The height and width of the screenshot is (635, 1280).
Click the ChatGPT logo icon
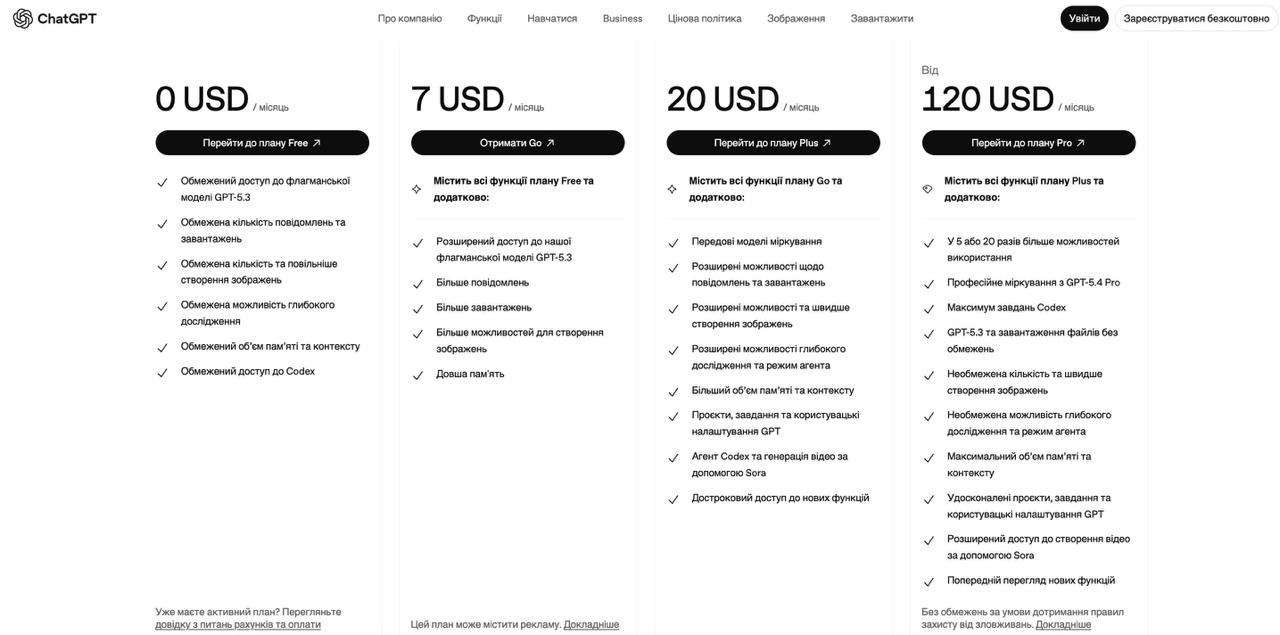(x=23, y=18)
